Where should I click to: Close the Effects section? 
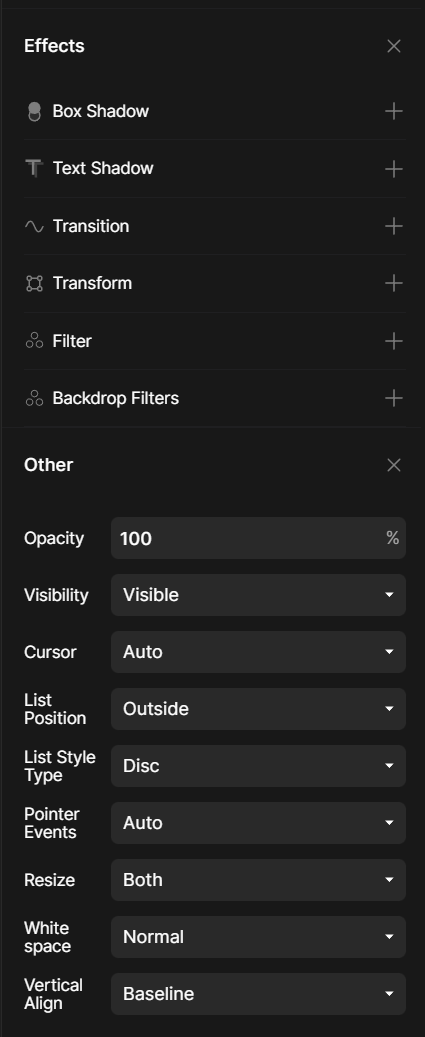(x=394, y=46)
